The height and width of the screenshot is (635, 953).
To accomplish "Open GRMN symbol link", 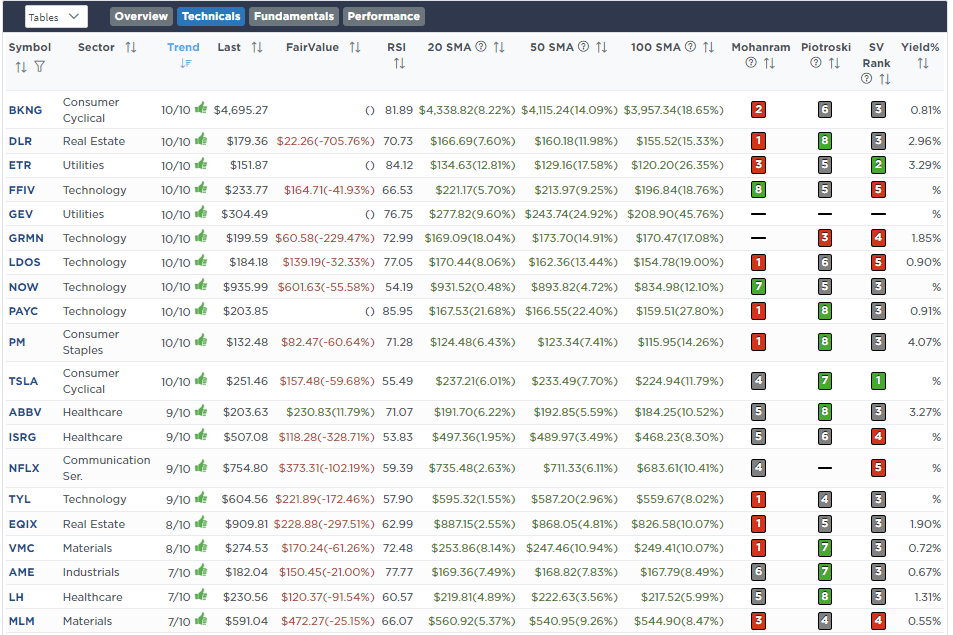I will [x=26, y=238].
